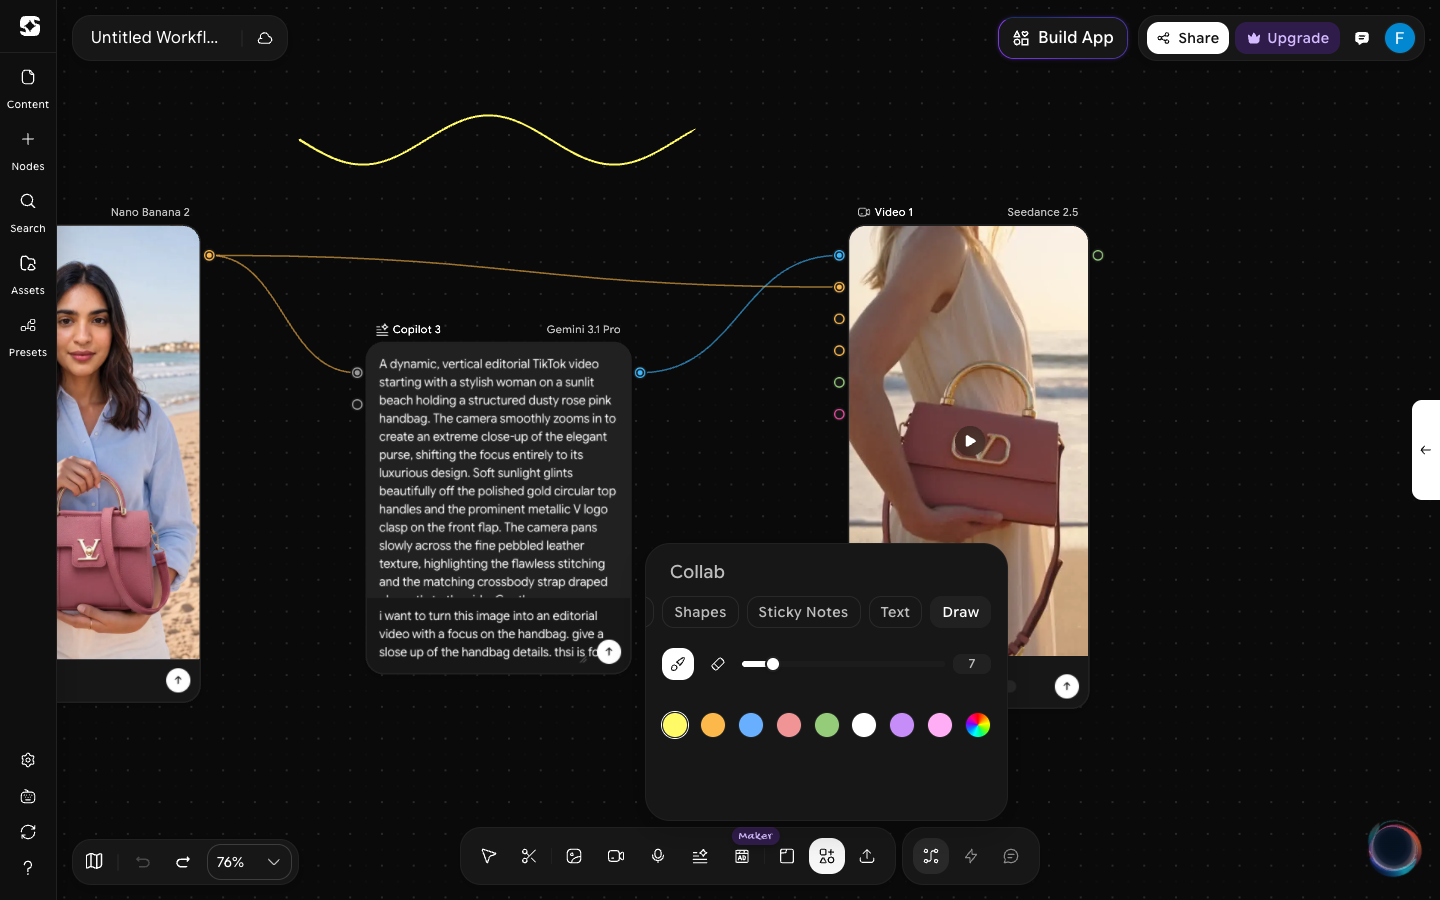Open Search in the sidebar
The width and height of the screenshot is (1440, 900).
[28, 213]
